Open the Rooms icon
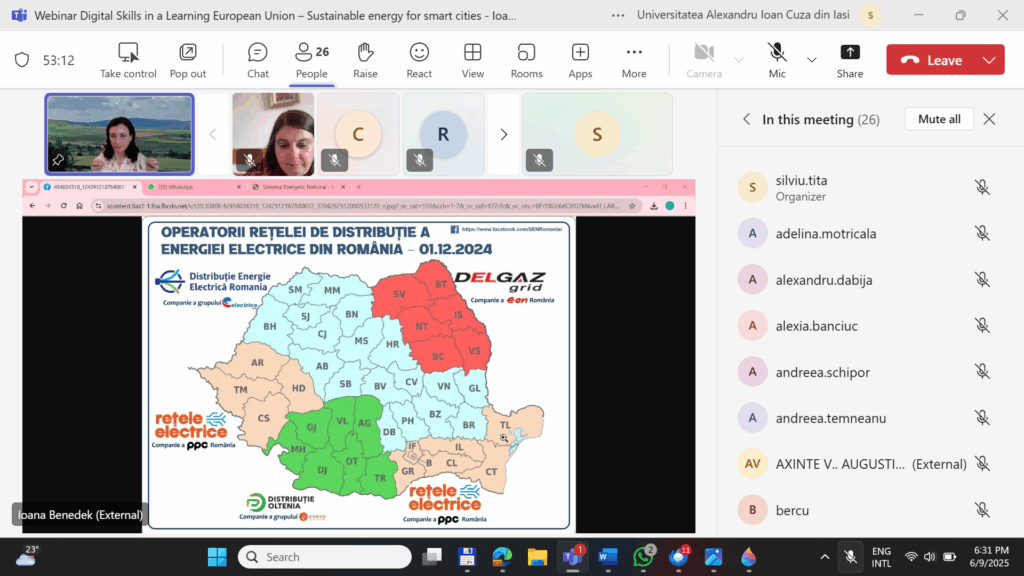The image size is (1024, 576). click(x=526, y=59)
